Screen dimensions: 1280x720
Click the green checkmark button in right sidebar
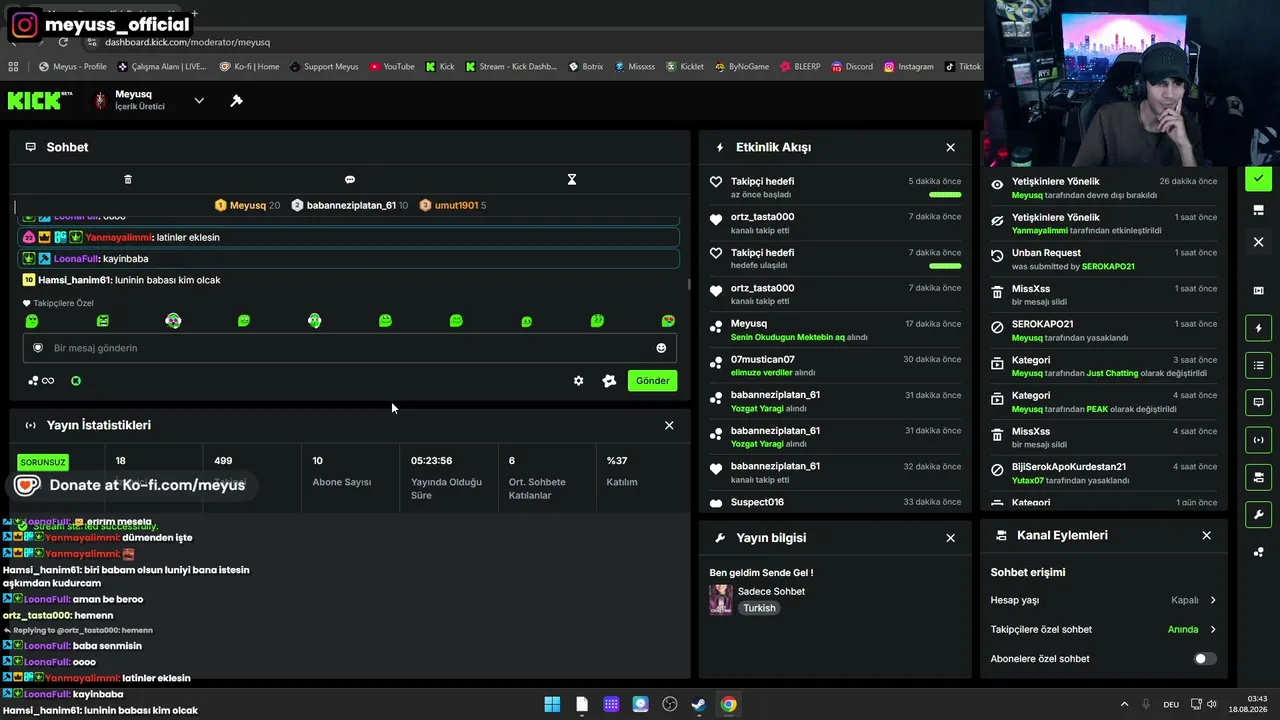pyautogui.click(x=1258, y=179)
